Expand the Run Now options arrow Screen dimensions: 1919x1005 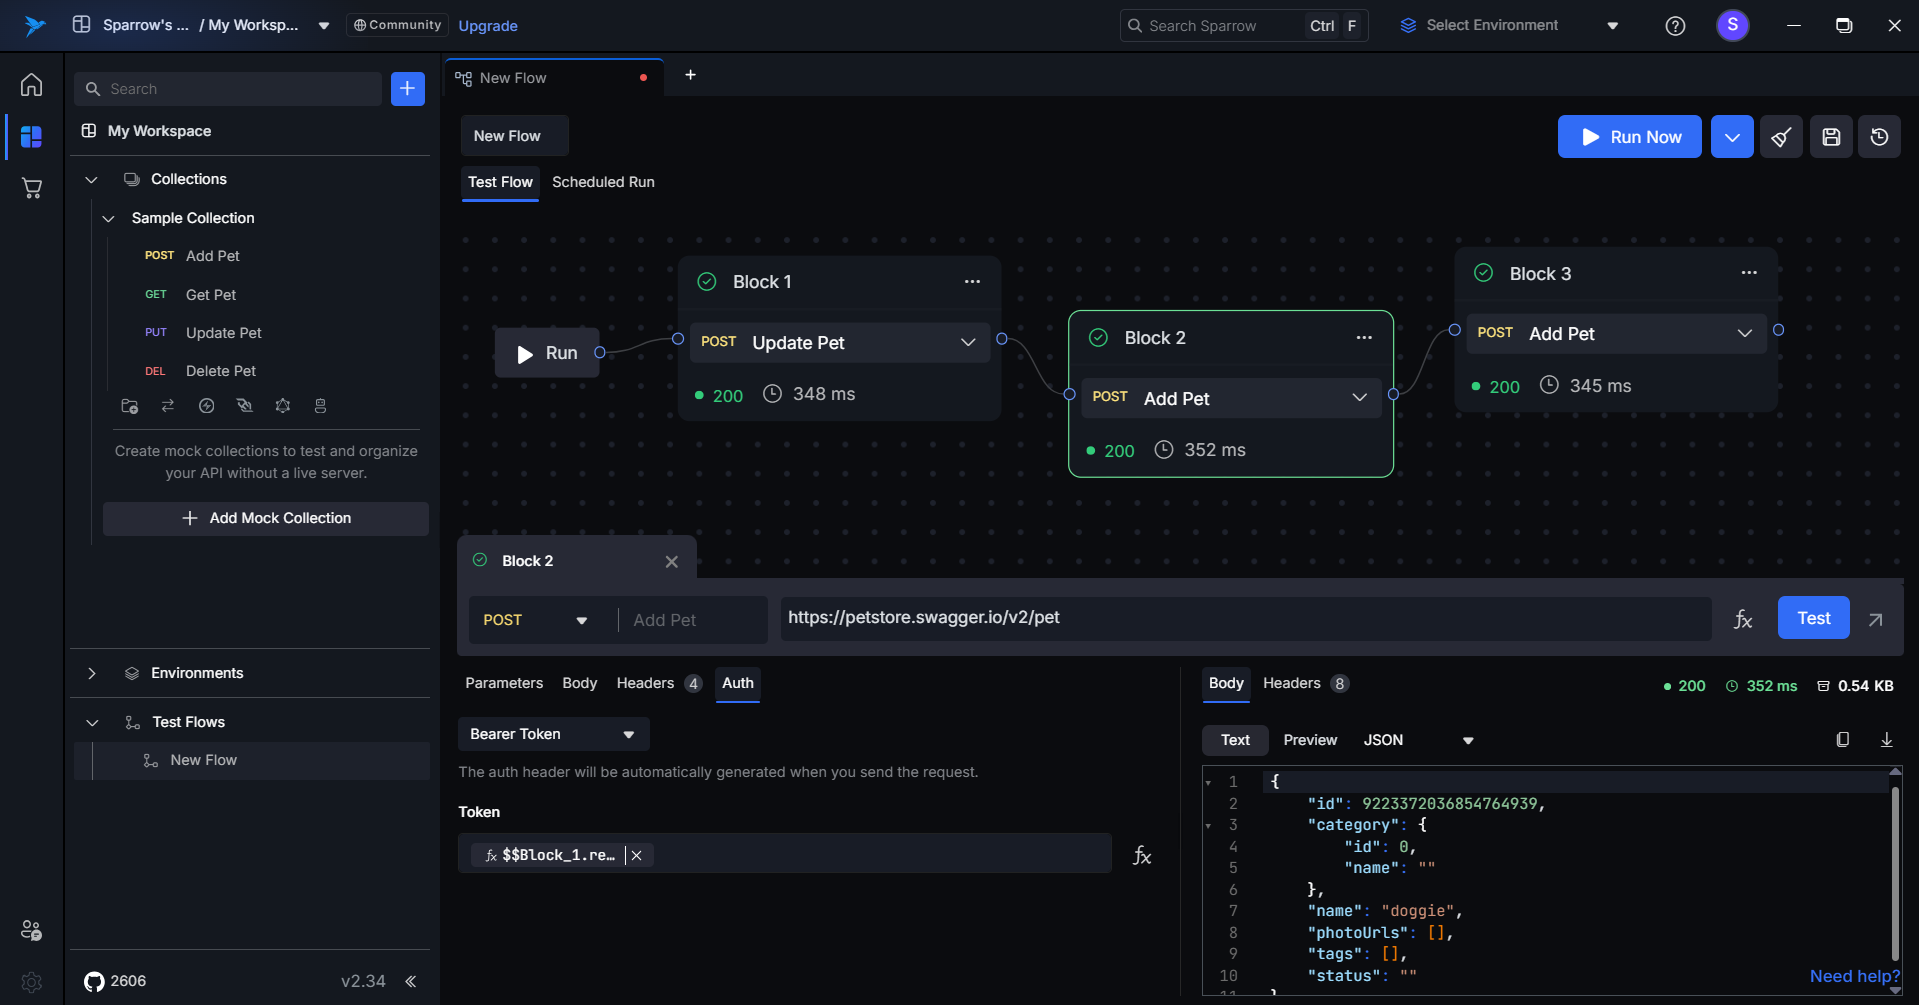click(1731, 137)
